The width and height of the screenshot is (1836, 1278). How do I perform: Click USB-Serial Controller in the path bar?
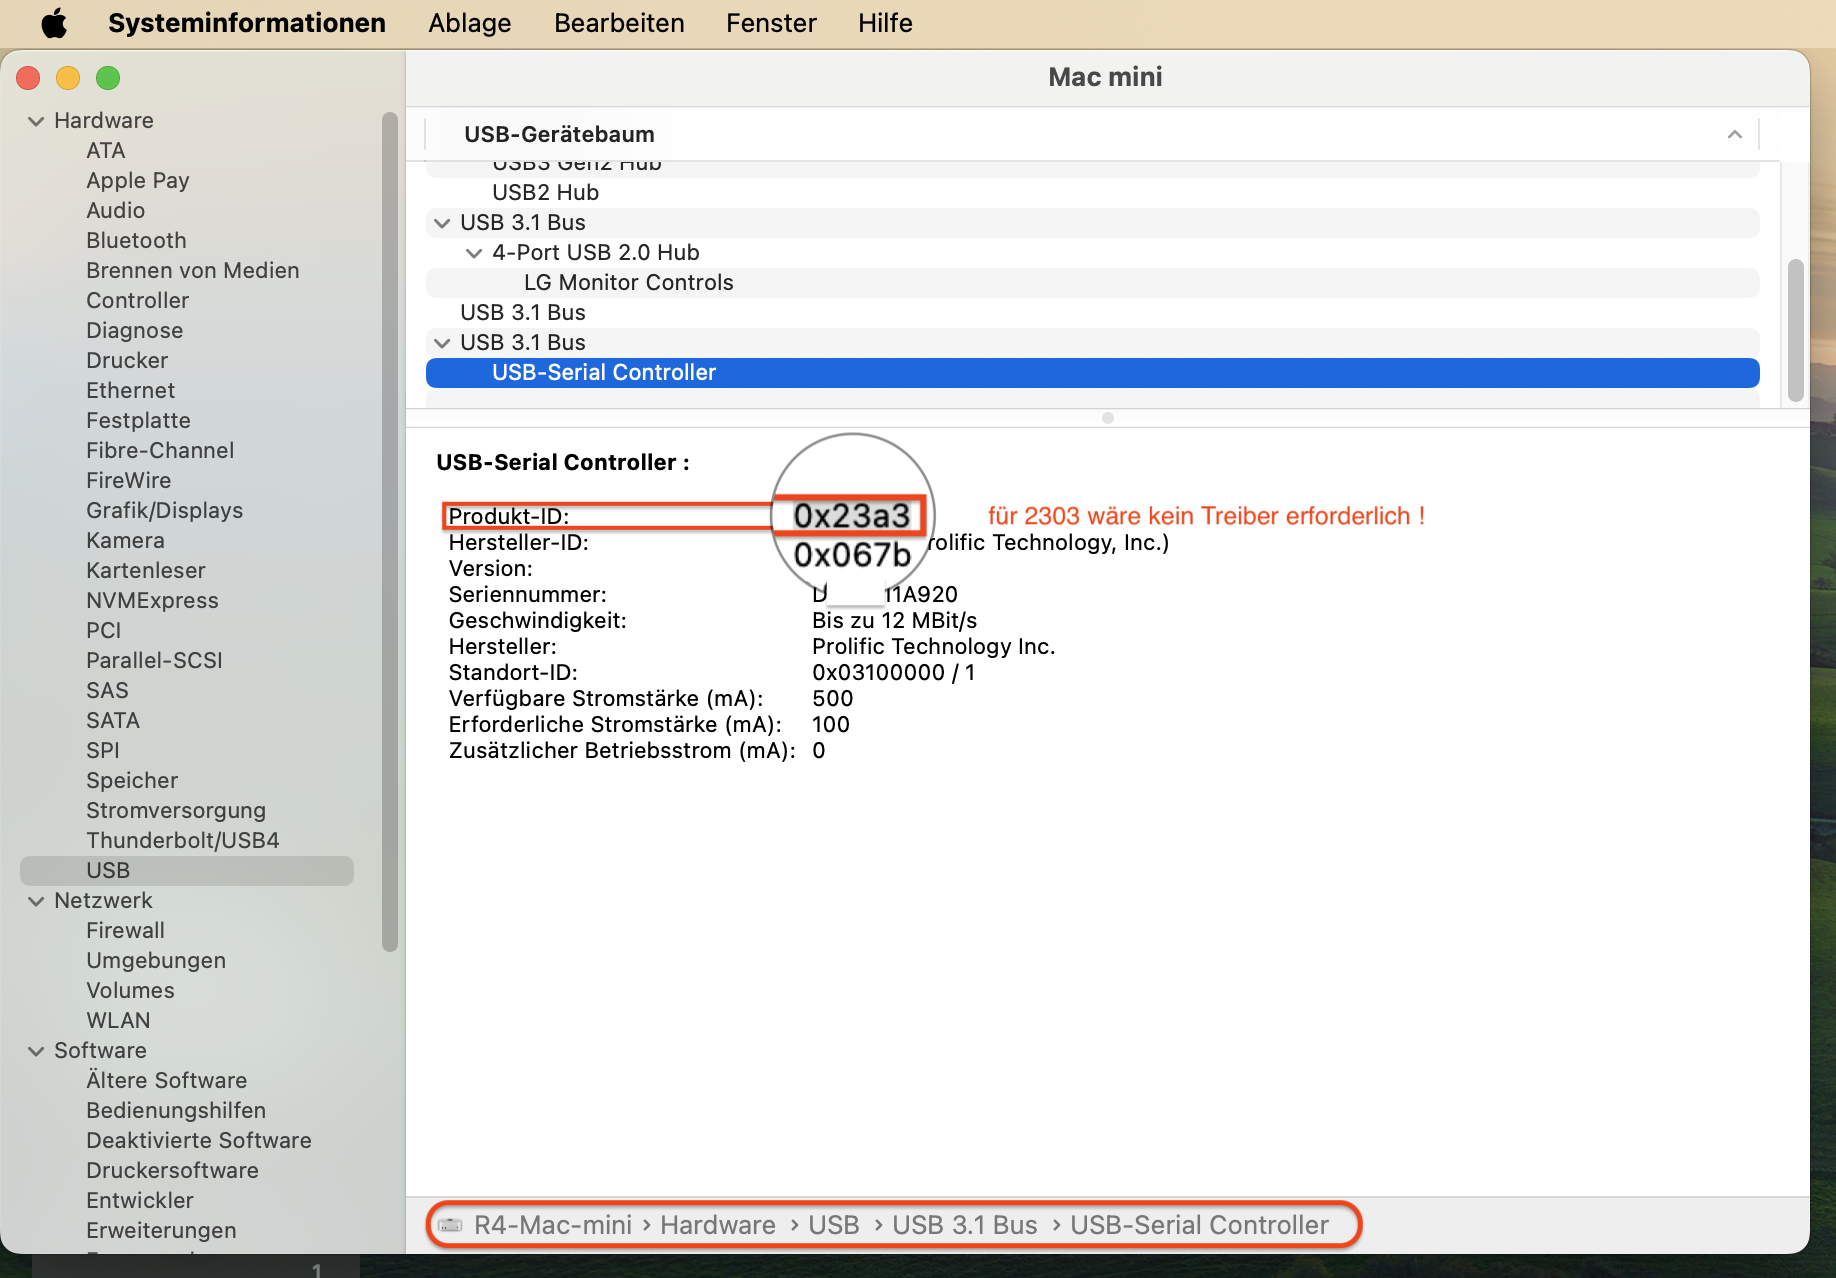click(1200, 1225)
